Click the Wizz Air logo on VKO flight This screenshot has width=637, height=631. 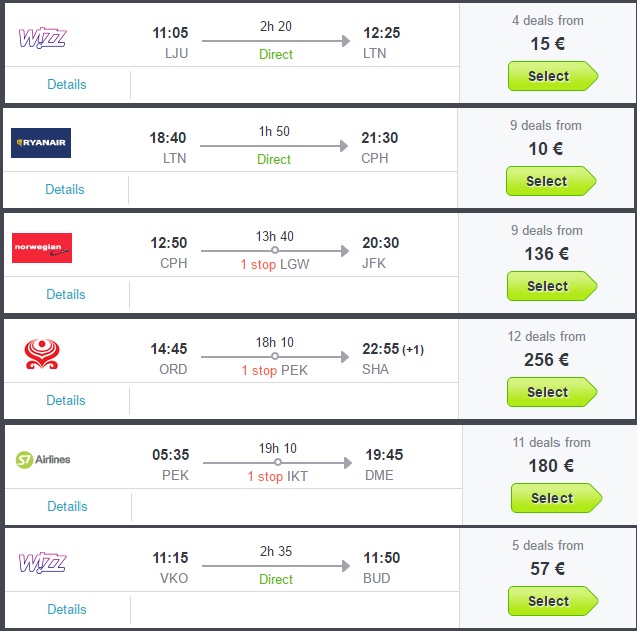click(x=42, y=563)
